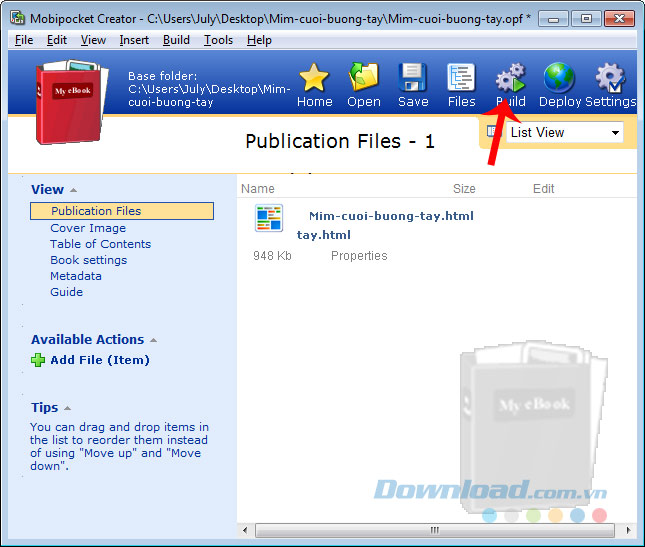Click the horizontal scrollbar thumb
Viewport: 645px width, 547px height.
(435, 530)
